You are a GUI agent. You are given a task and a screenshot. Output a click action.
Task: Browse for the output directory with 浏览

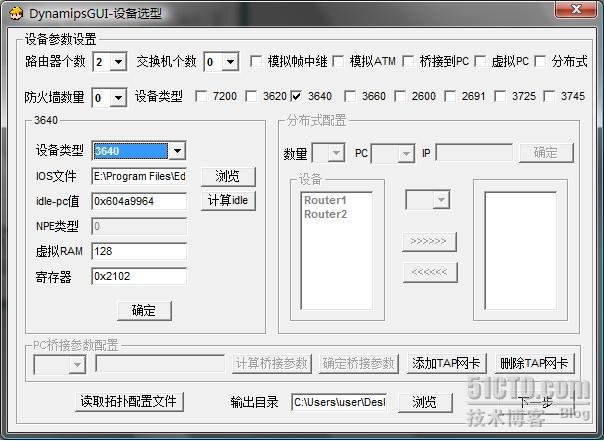coord(425,402)
